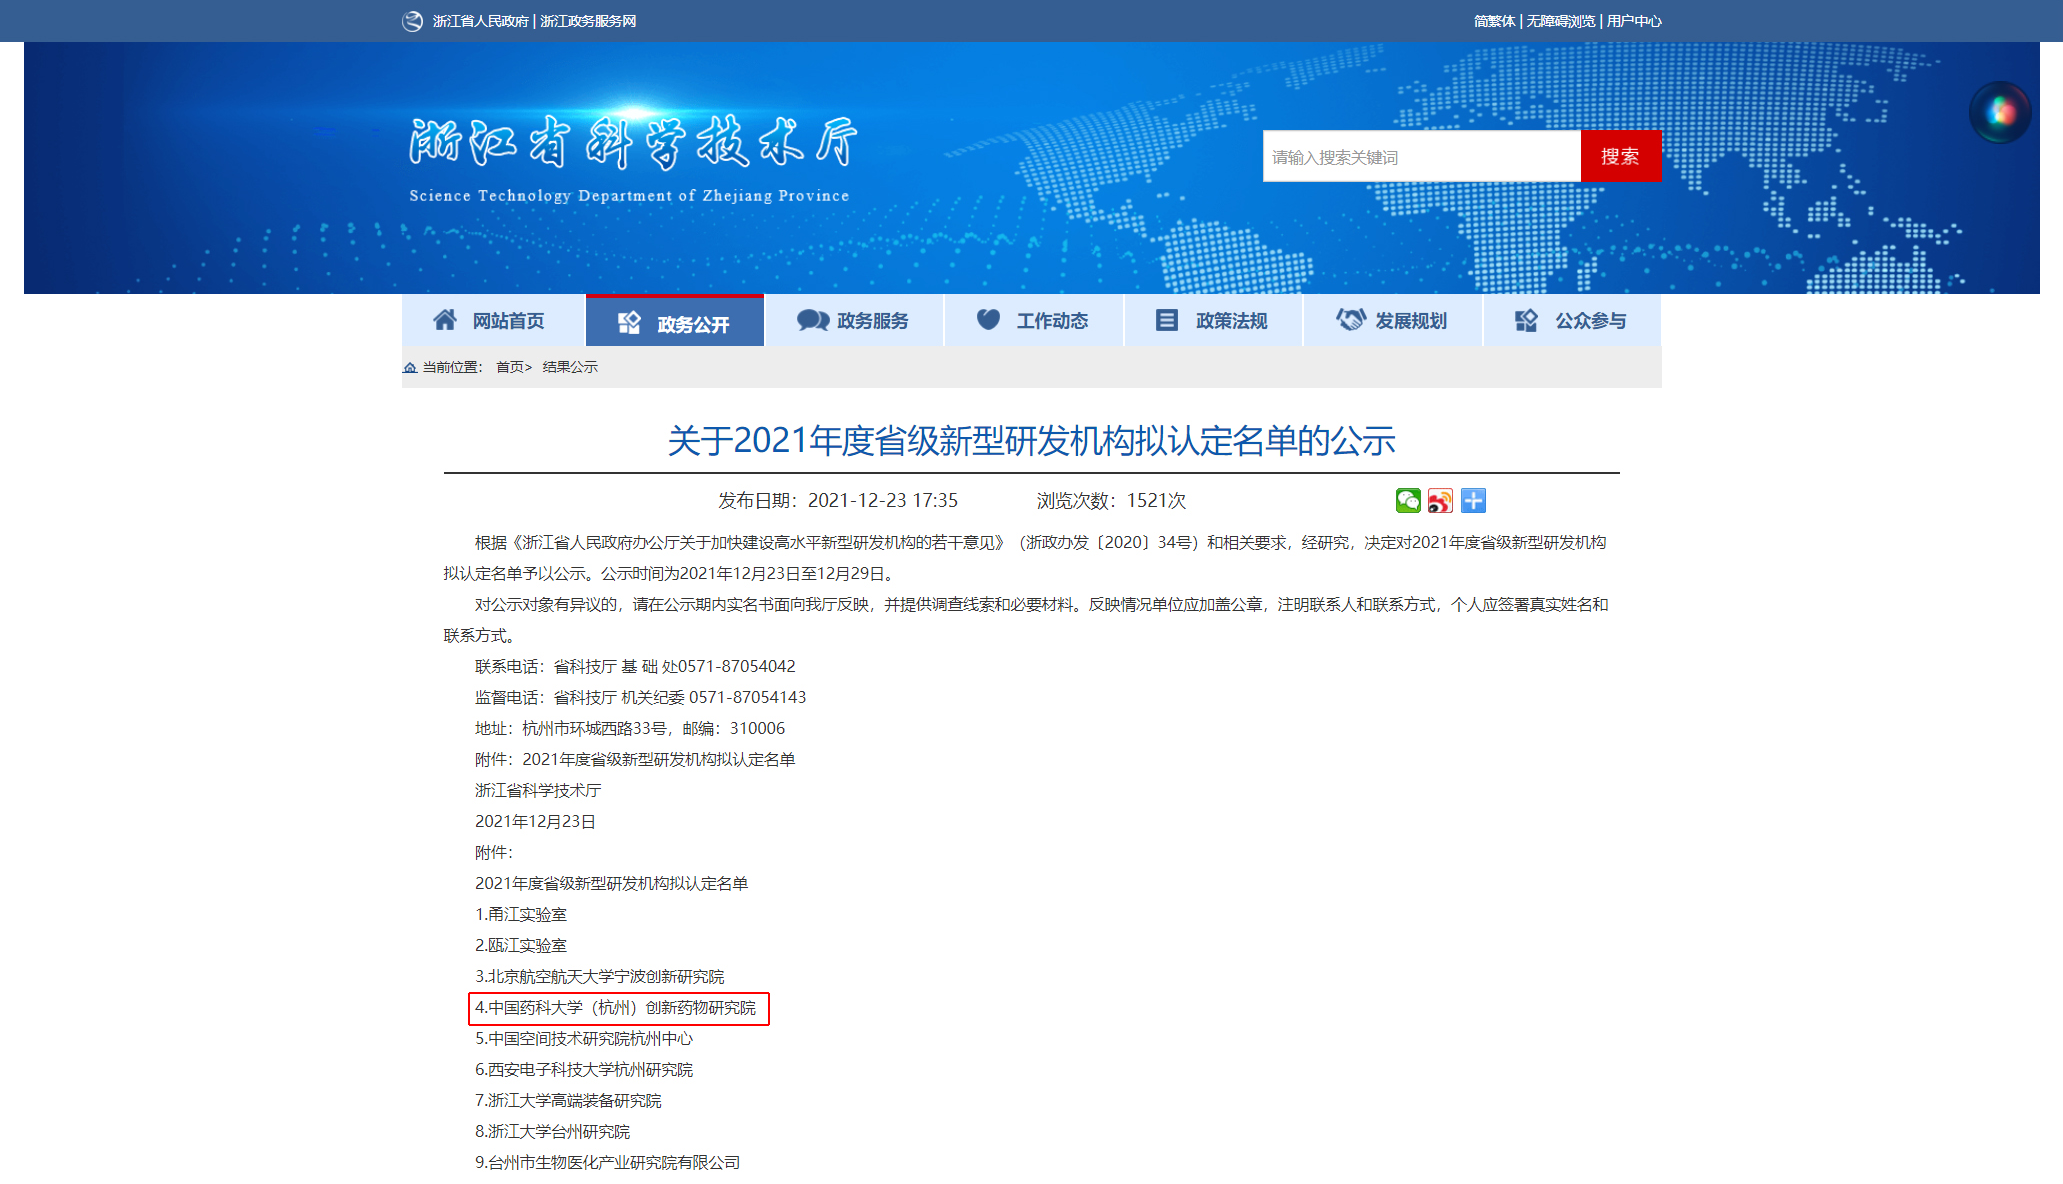Open the 浙江省人民政府 link
Viewport: 2063px width, 1184px height.
pyautogui.click(x=480, y=21)
